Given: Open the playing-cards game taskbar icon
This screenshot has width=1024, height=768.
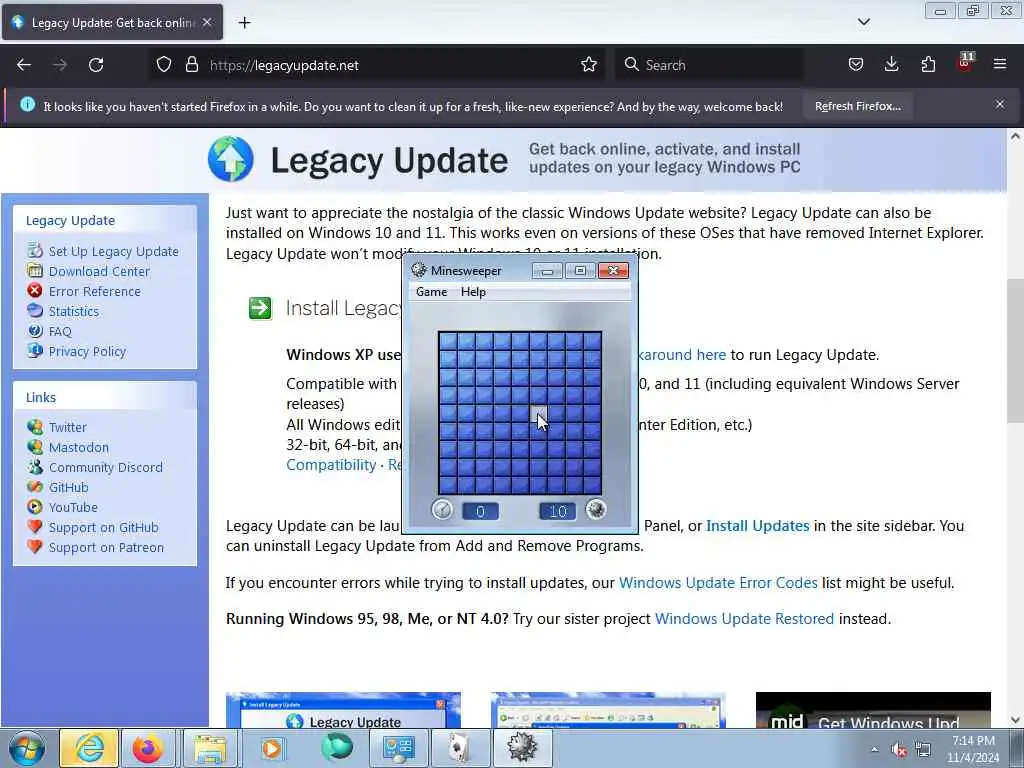Looking at the screenshot, I should [460, 748].
